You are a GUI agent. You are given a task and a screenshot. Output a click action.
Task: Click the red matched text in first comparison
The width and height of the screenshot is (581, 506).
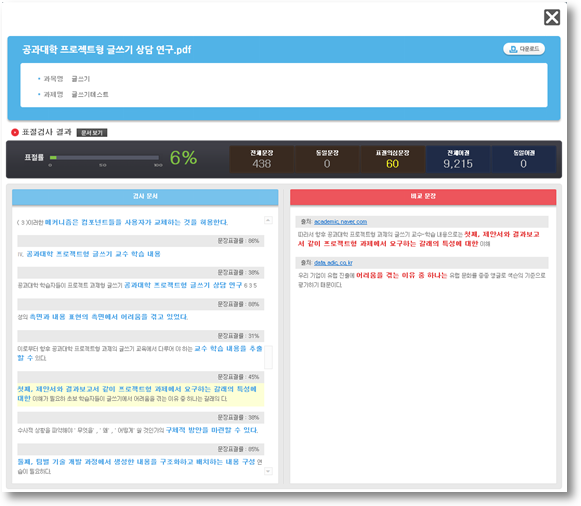tap(419, 239)
